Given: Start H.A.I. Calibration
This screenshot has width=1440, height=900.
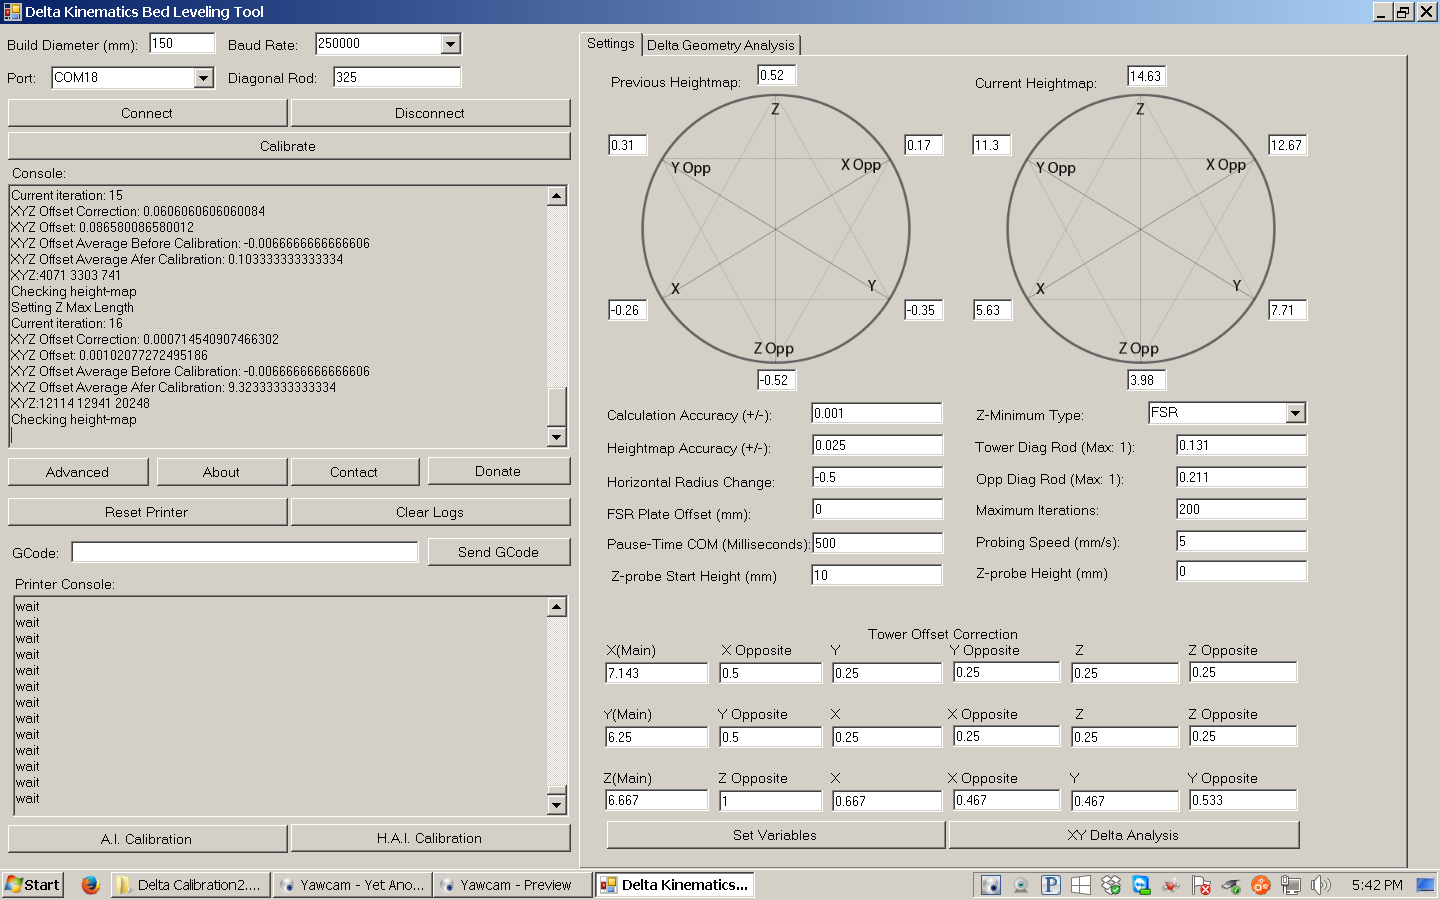Looking at the screenshot, I should [x=430, y=838].
